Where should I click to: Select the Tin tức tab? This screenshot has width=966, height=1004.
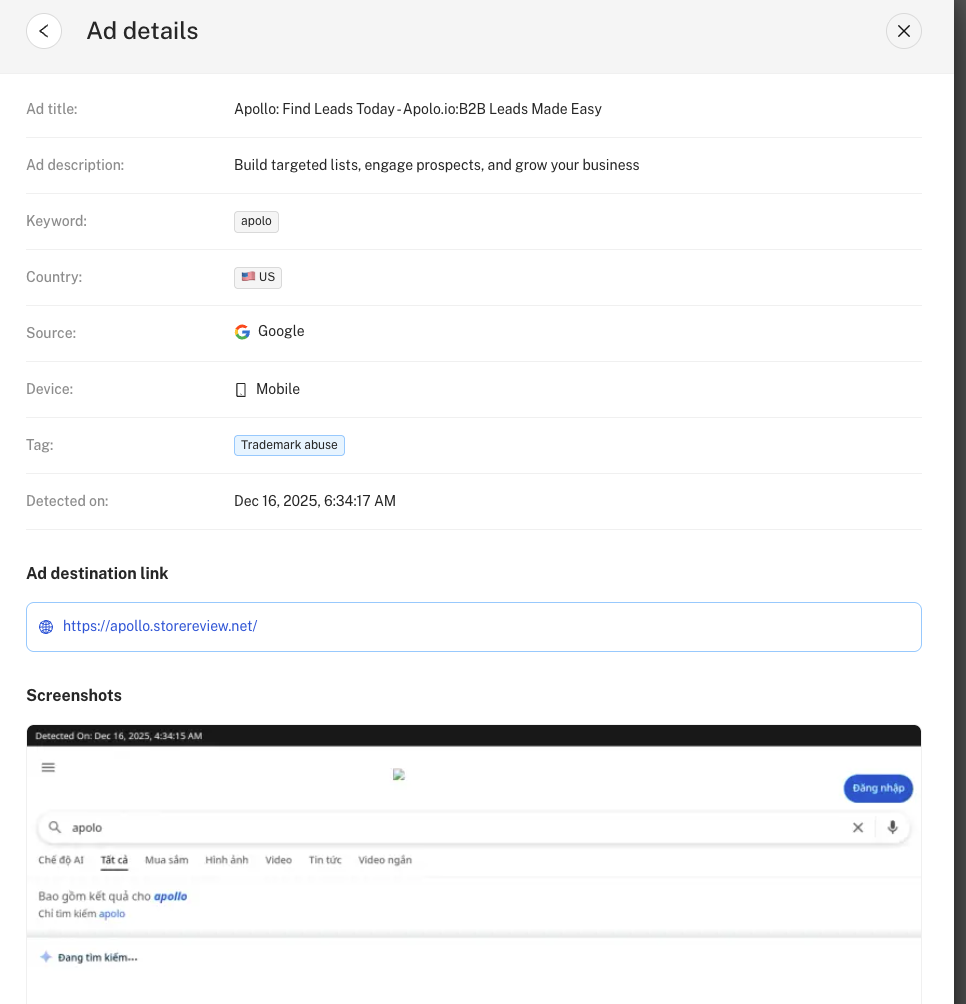coord(325,860)
